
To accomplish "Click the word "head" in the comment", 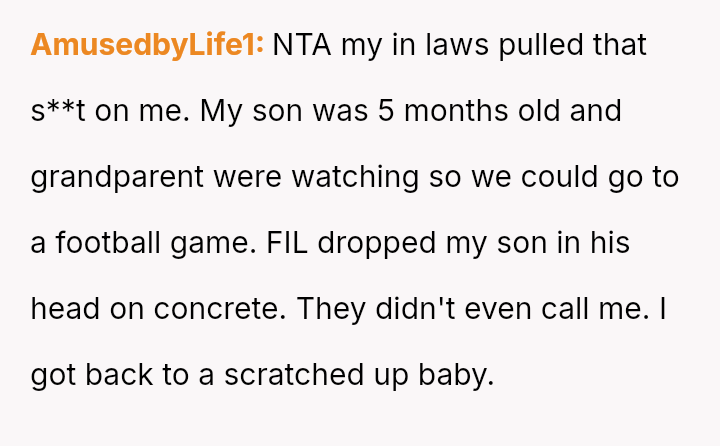I will click(61, 309).
